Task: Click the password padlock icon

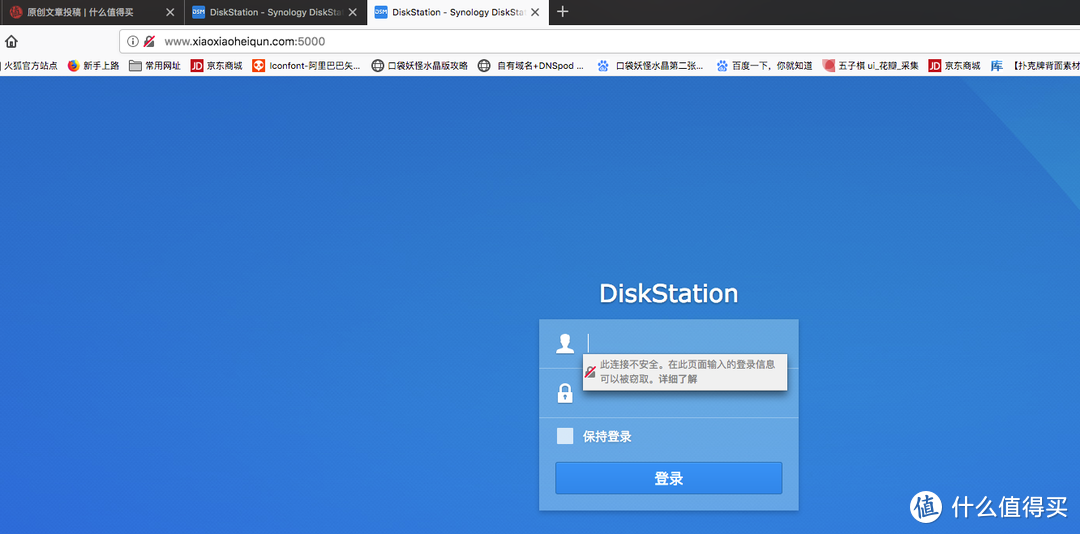Action: [565, 393]
